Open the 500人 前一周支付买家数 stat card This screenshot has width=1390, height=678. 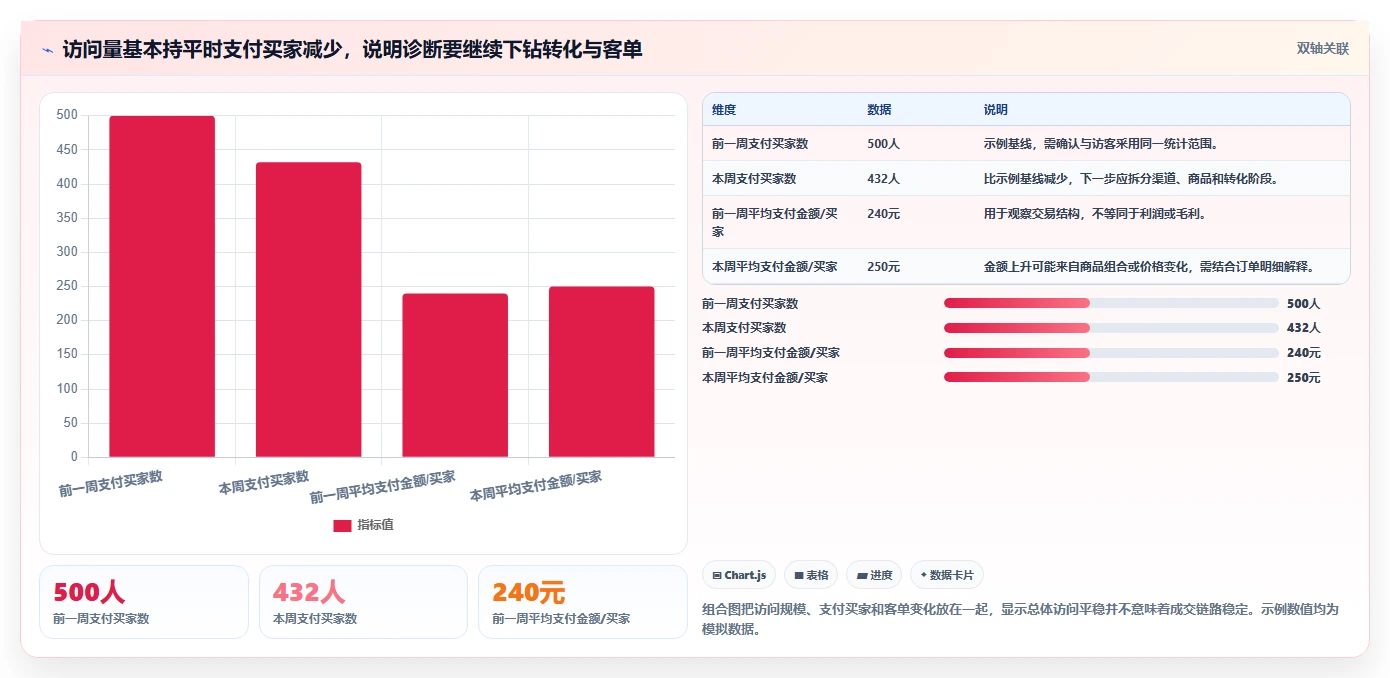pos(144,602)
